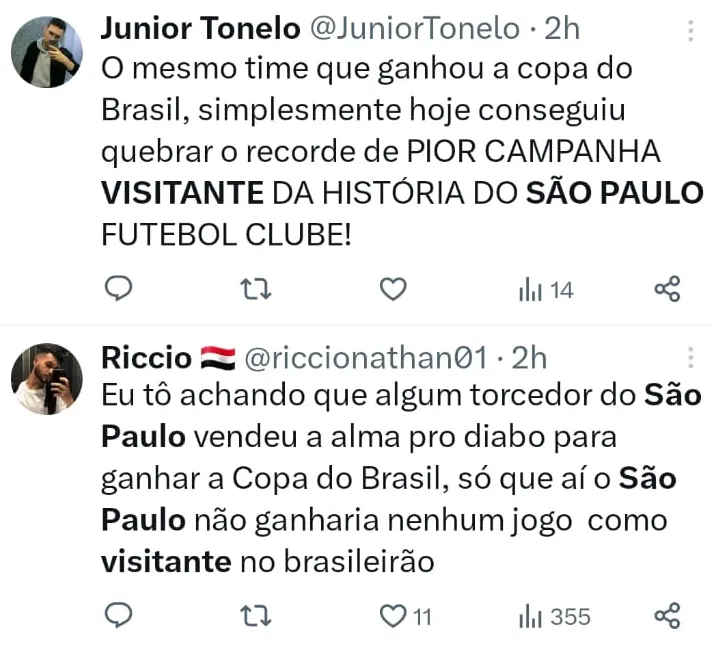The width and height of the screenshot is (713, 649).
Task: Share Junior Tonelo's tweet
Action: click(x=667, y=289)
